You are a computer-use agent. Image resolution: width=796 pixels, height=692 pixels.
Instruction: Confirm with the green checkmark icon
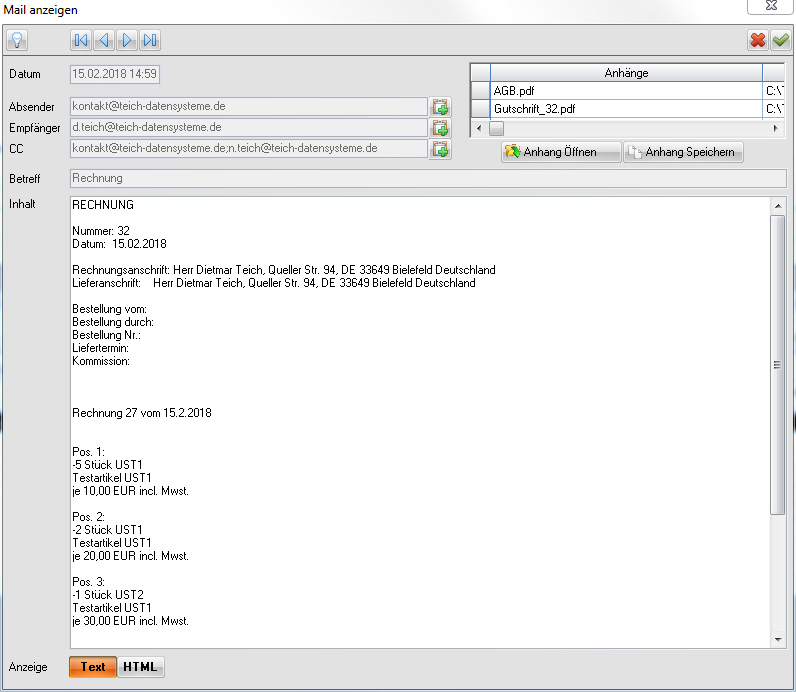tap(781, 40)
